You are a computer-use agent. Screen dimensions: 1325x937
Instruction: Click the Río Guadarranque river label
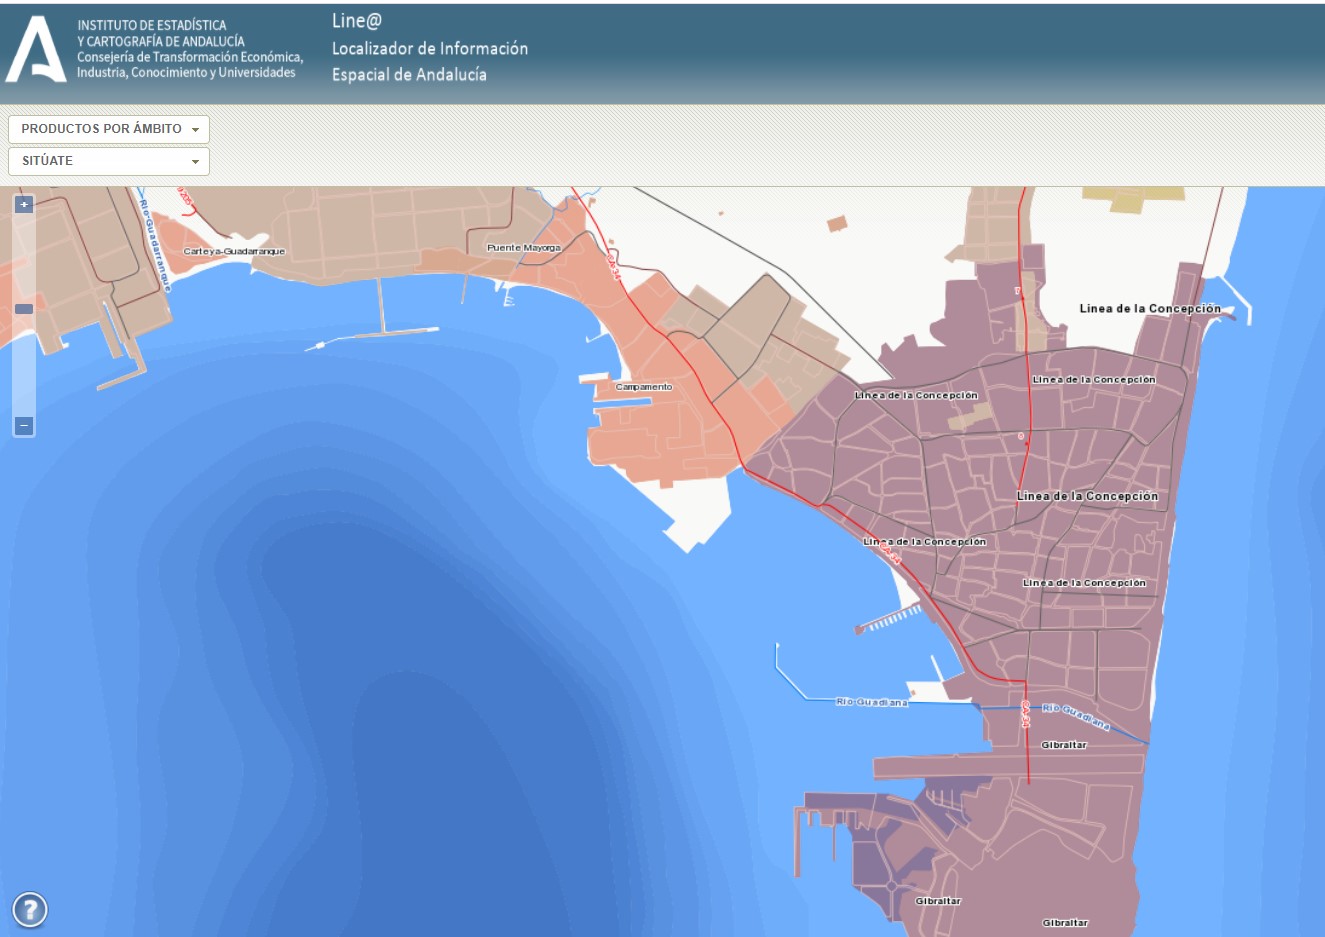tap(154, 245)
